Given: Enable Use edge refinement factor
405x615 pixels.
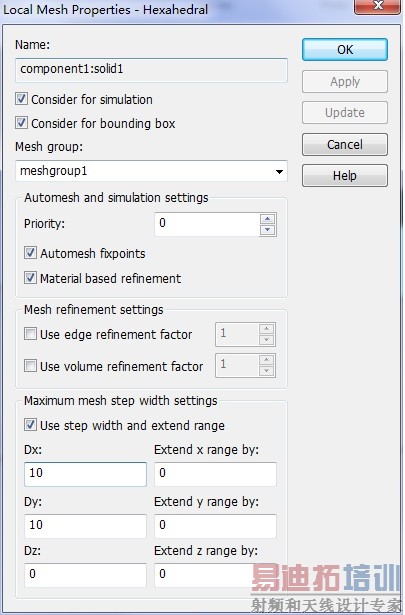Looking at the screenshot, I should pyautogui.click(x=31, y=334).
